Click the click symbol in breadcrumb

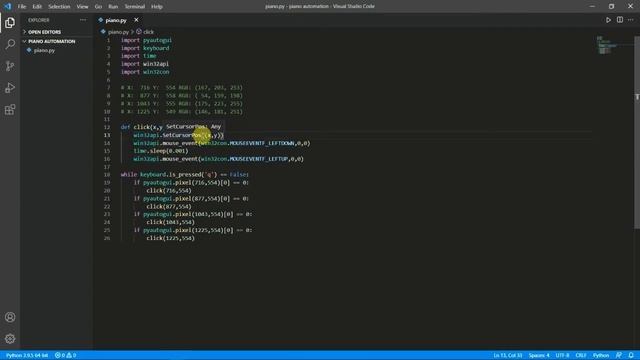pos(149,32)
